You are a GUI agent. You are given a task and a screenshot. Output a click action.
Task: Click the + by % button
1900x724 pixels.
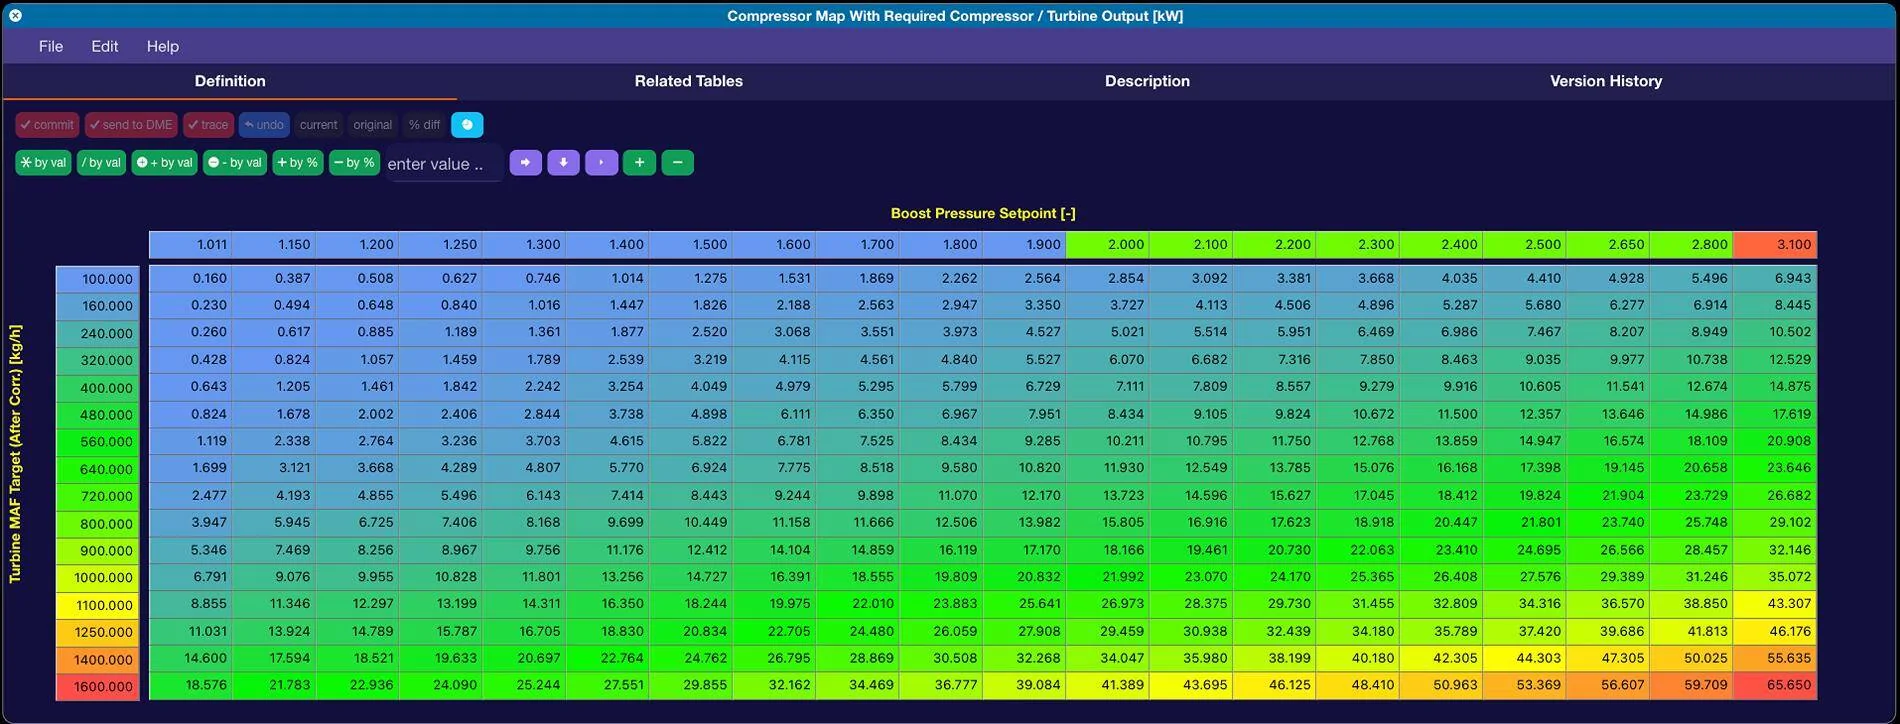pyautogui.click(x=297, y=163)
